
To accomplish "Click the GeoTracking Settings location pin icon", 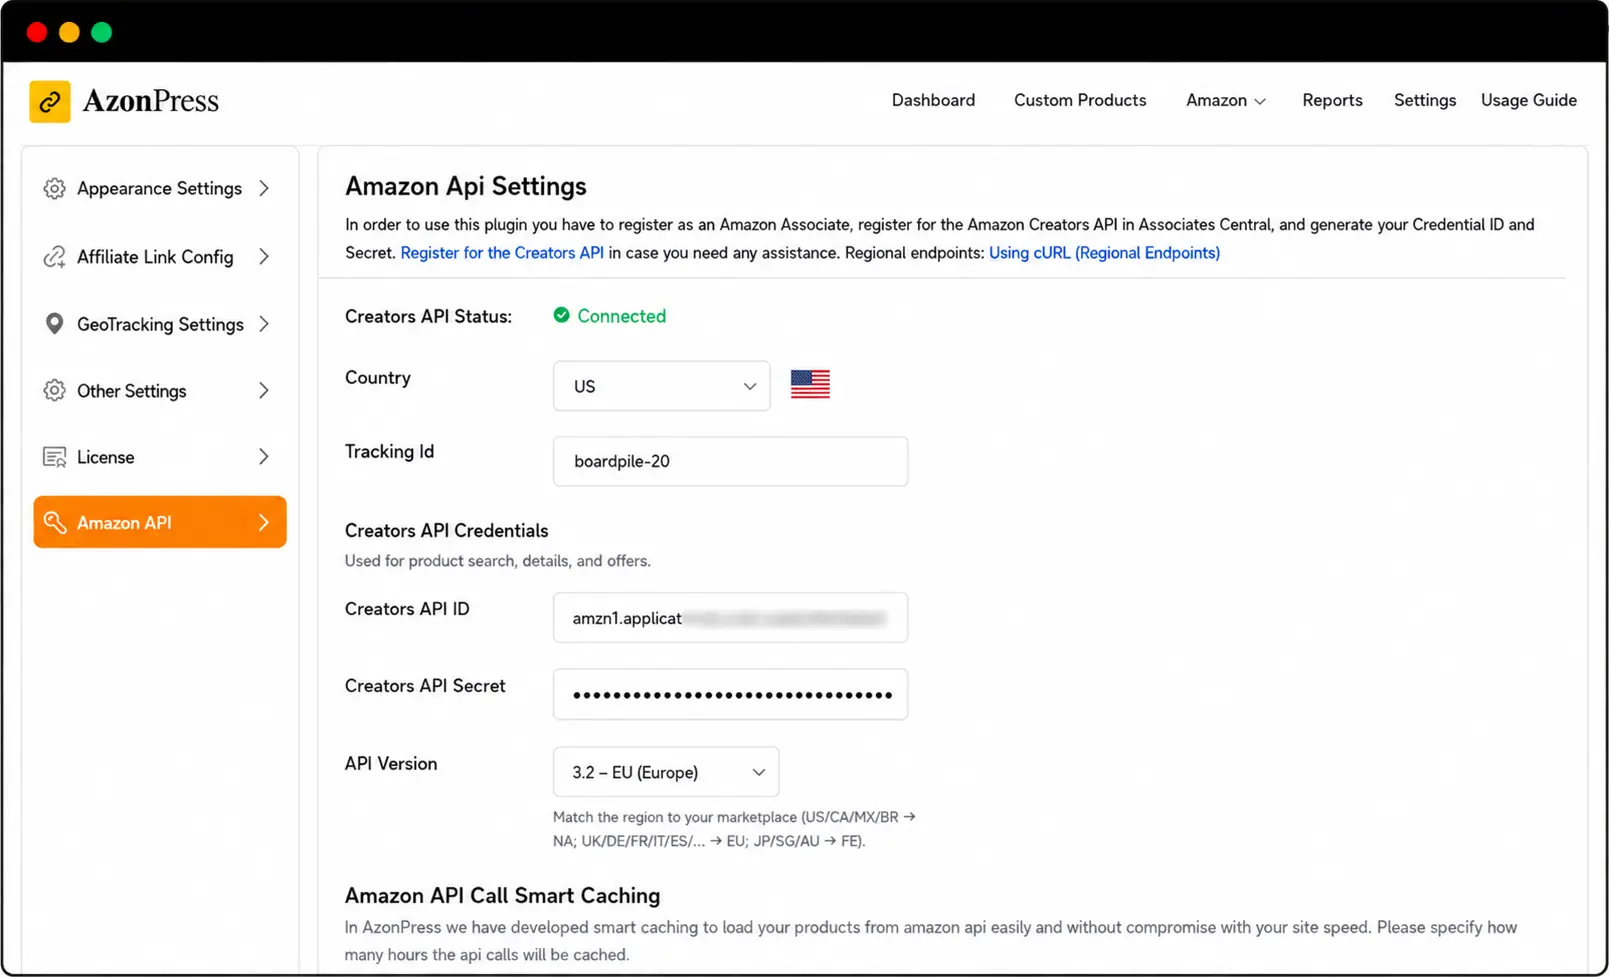I will tap(54, 324).
